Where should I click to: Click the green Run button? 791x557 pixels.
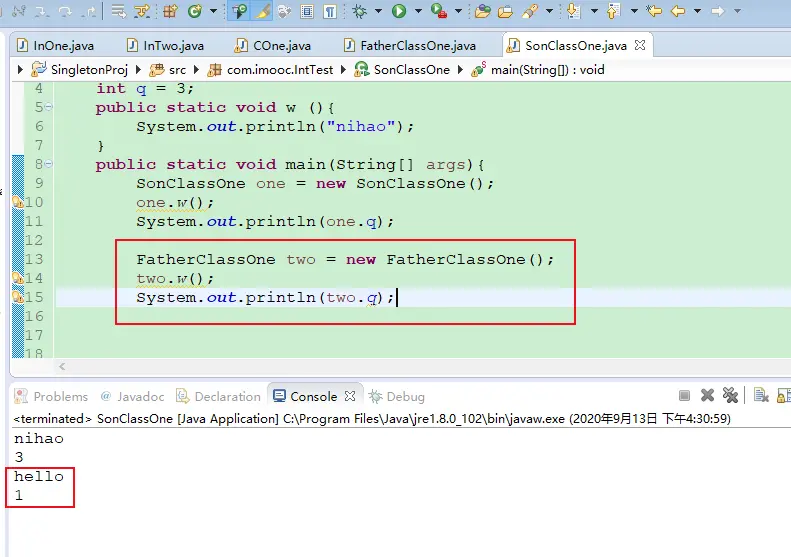tap(399, 12)
